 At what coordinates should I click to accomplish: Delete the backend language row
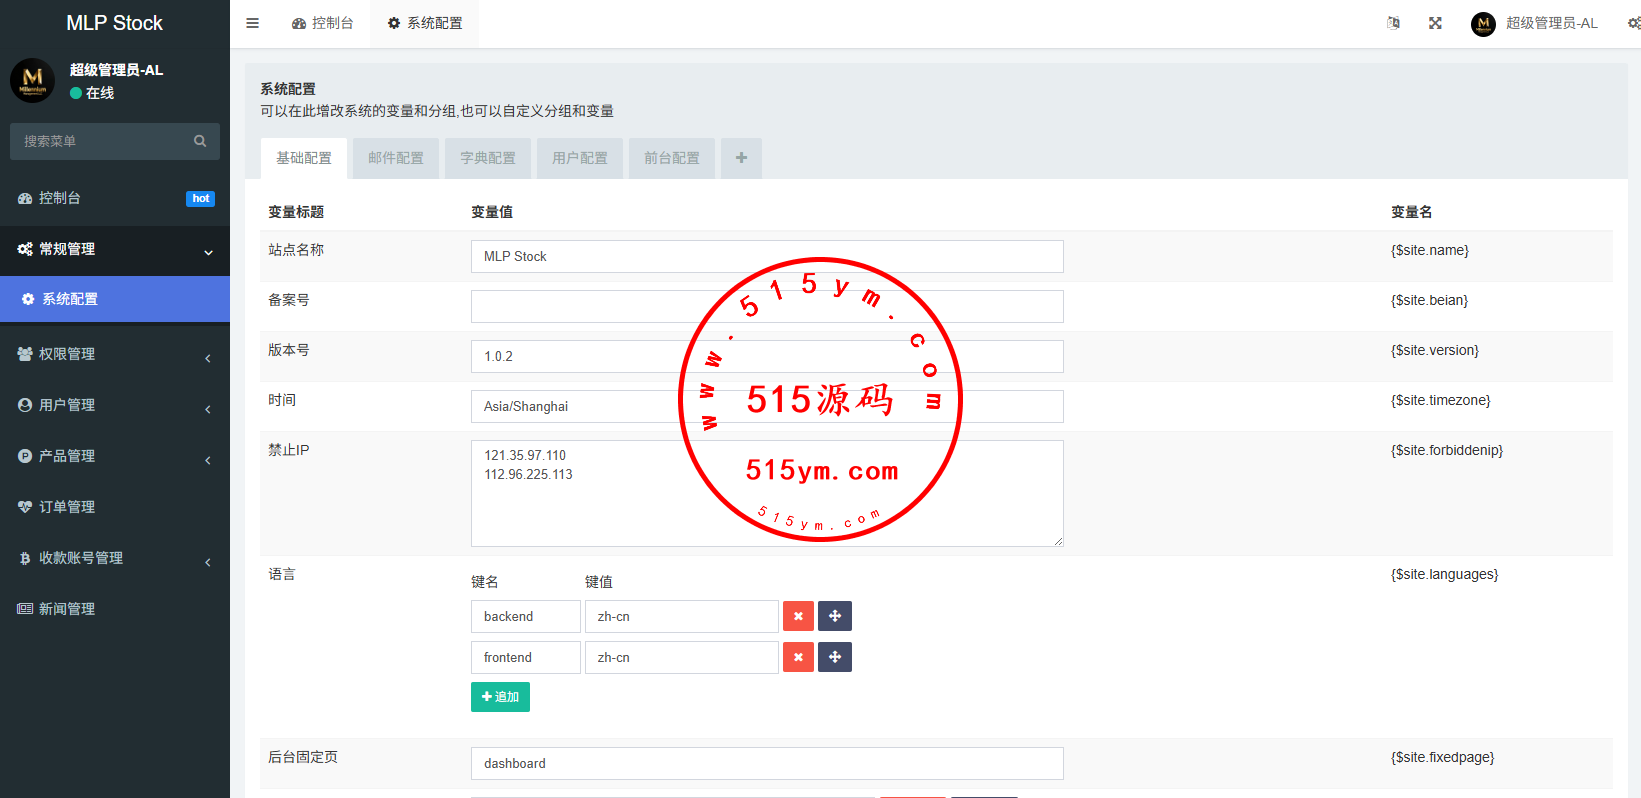pos(798,616)
